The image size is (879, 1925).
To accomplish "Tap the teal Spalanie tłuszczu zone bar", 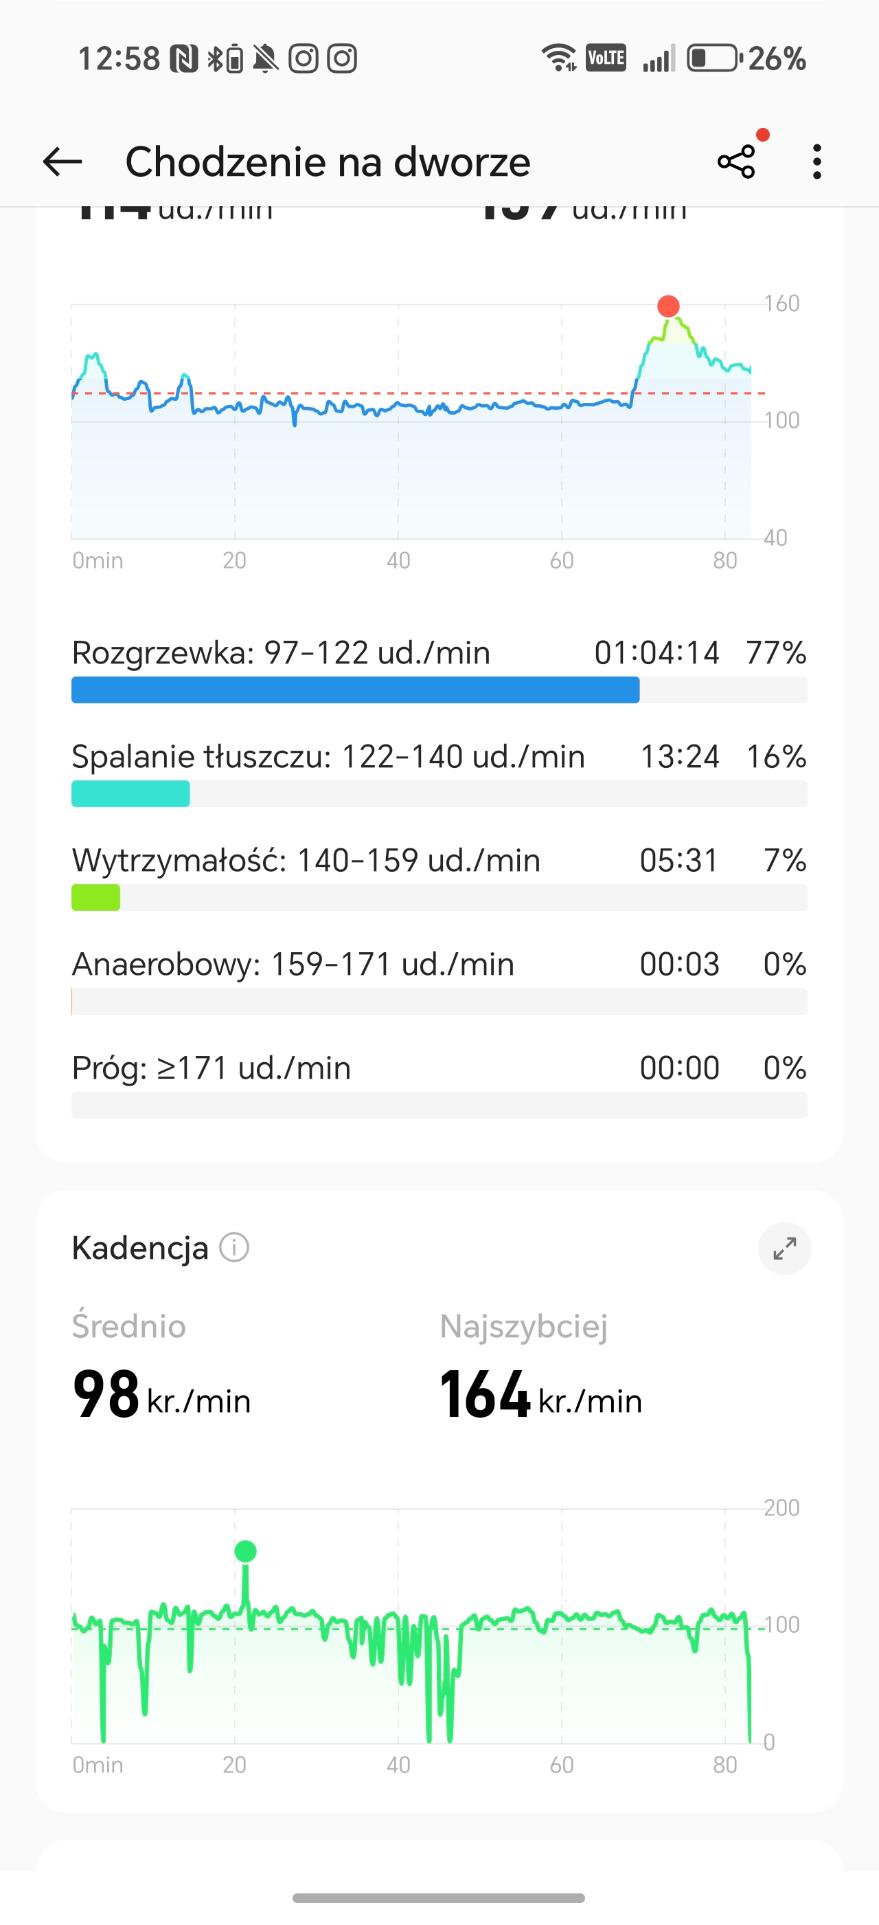I will point(130,794).
